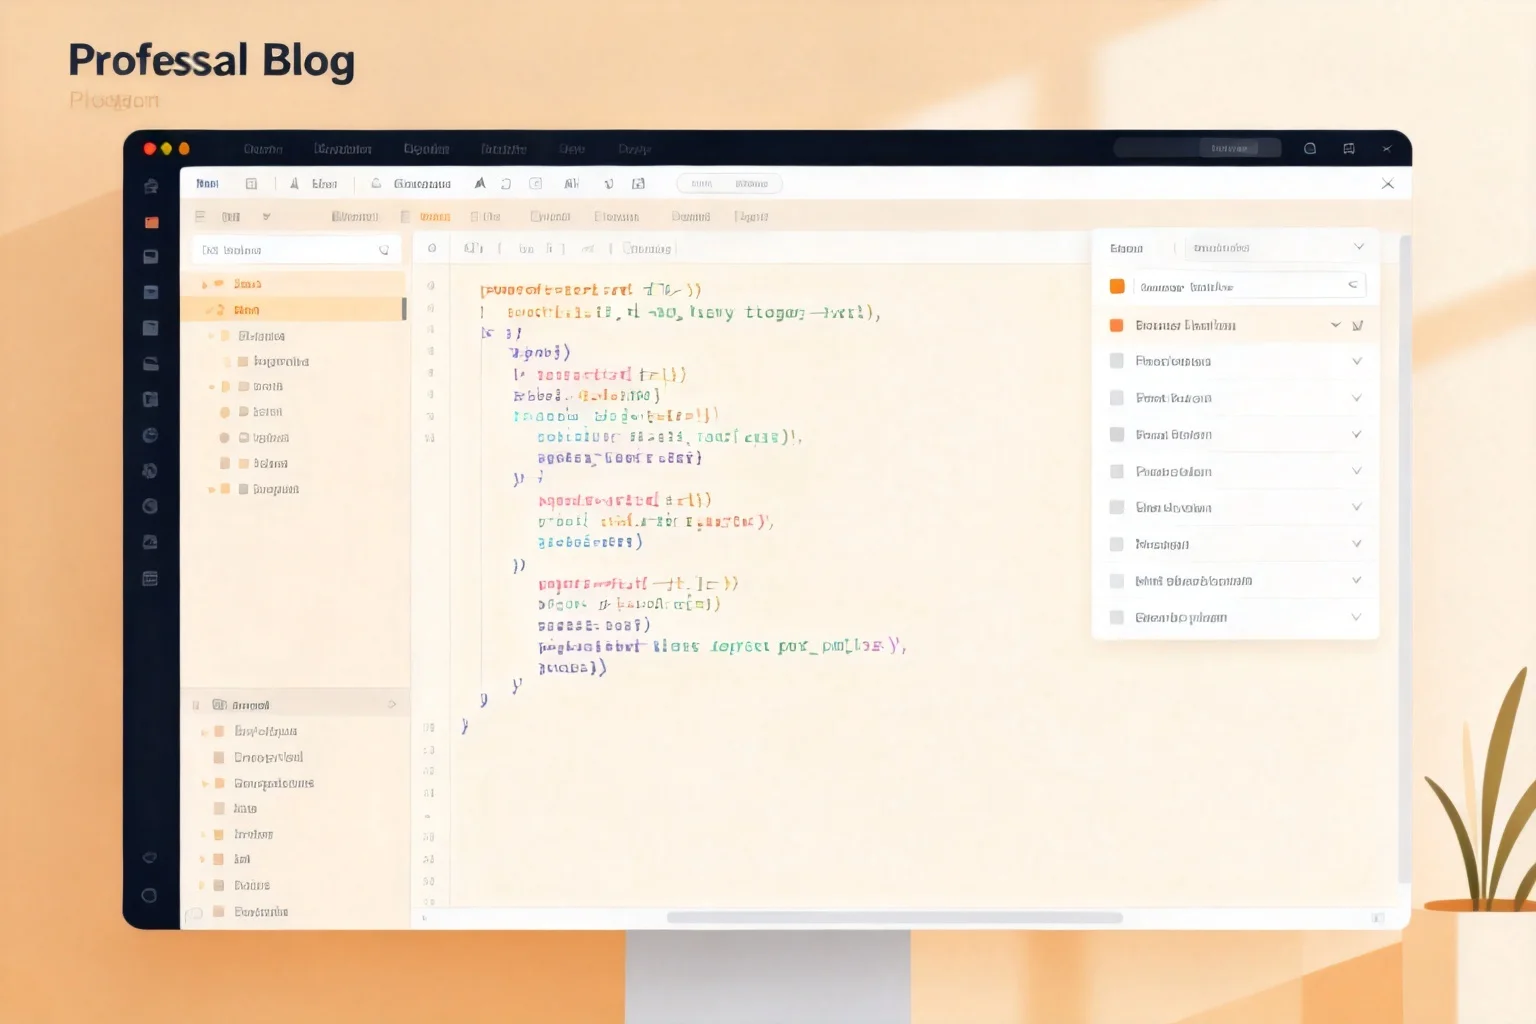Select the orange highlighted tab above the code editor
Viewport: 1536px width, 1024px height.
click(435, 216)
